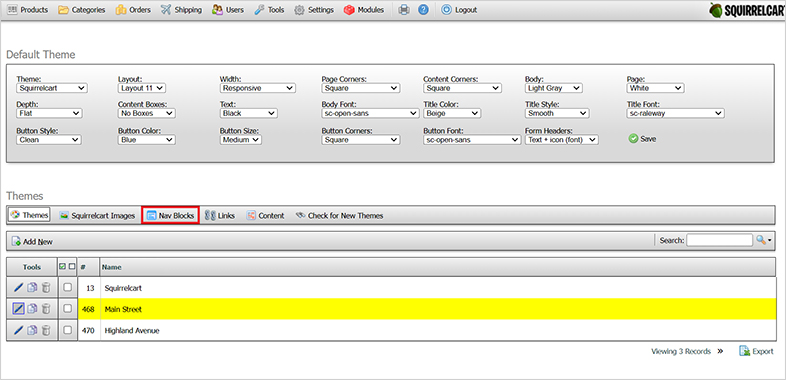This screenshot has width=786, height=380.
Task: Click the Main Street name cell
Action: 438,309
